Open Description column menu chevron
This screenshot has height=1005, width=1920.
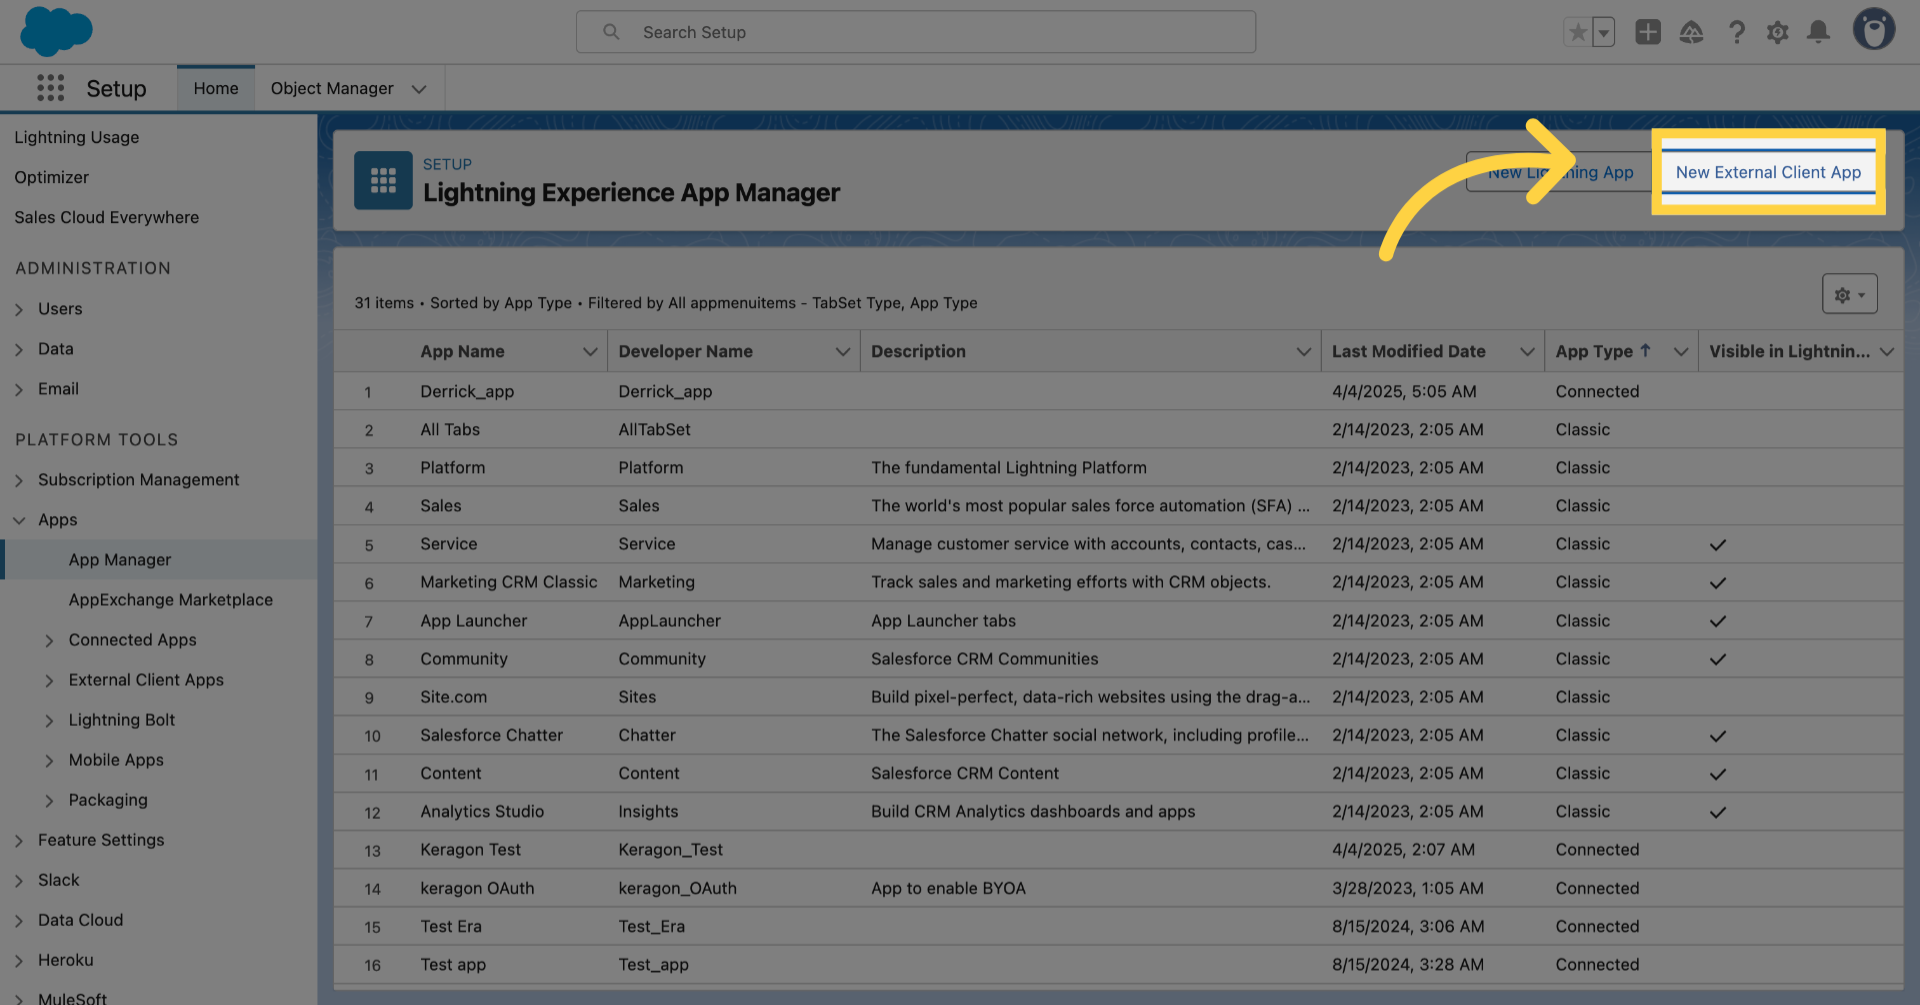click(1303, 352)
